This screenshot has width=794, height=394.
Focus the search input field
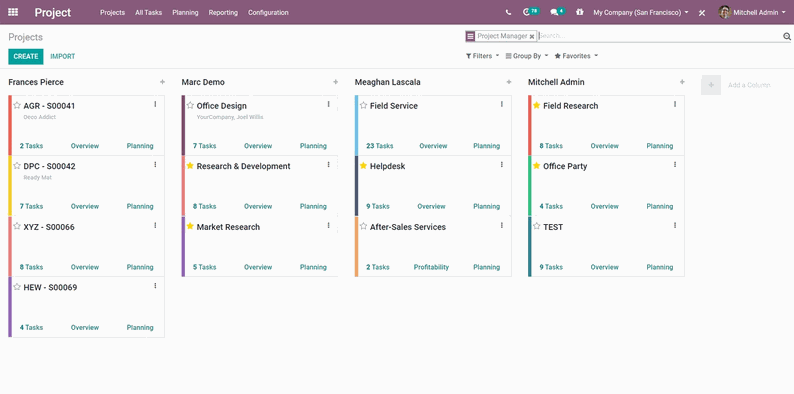[659, 36]
